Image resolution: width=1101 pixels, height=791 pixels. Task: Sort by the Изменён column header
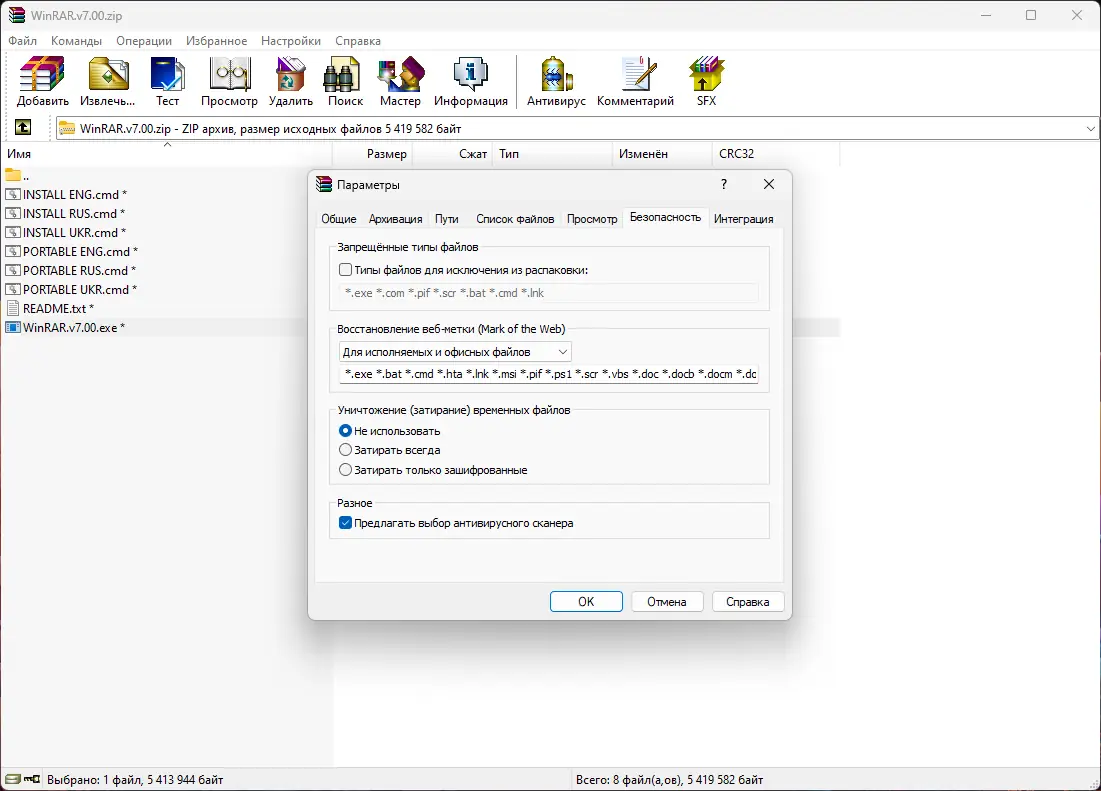(661, 154)
